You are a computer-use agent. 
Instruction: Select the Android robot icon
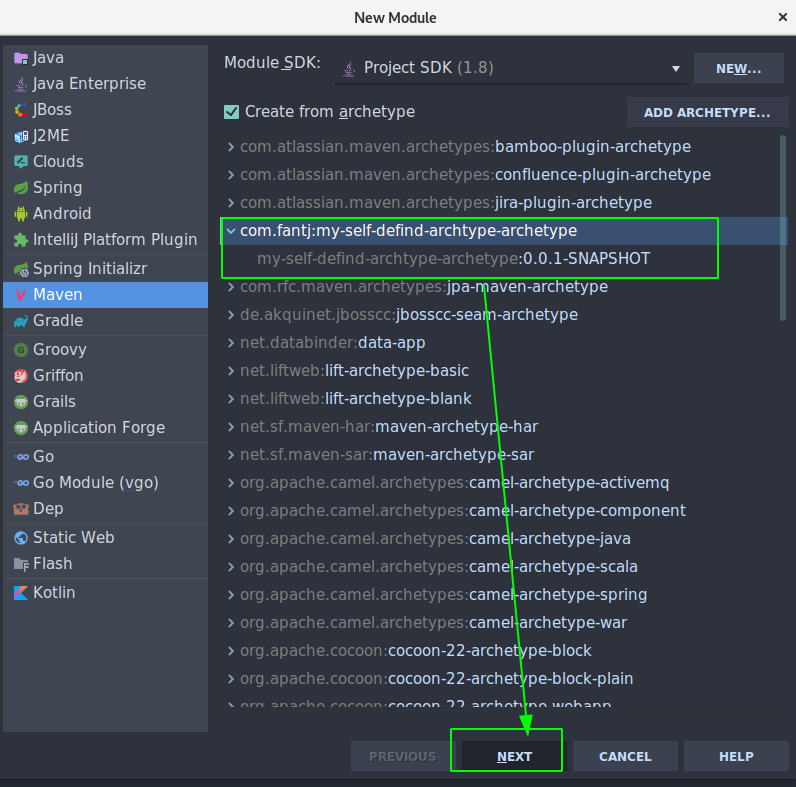pos(21,214)
